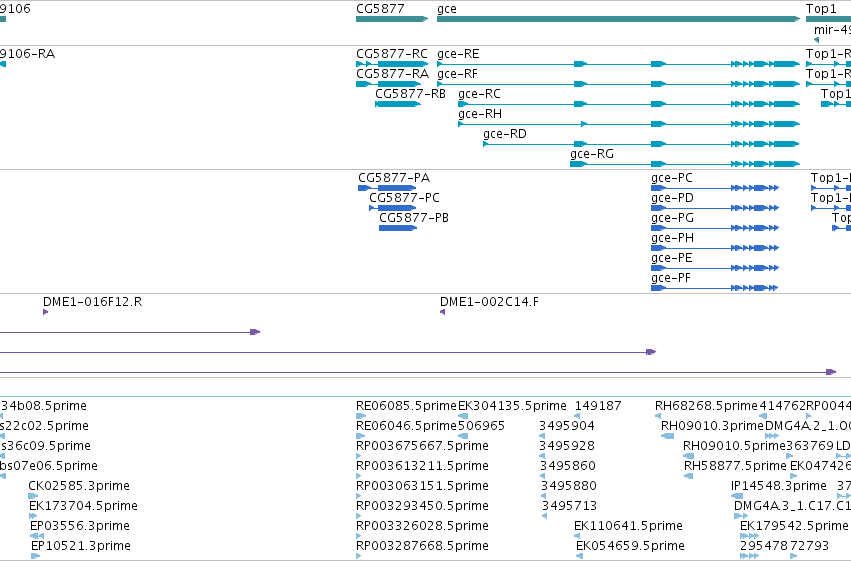Image resolution: width=851 pixels, height=561 pixels.
Task: Select EST label RH68268.5prime
Action: click(706, 406)
